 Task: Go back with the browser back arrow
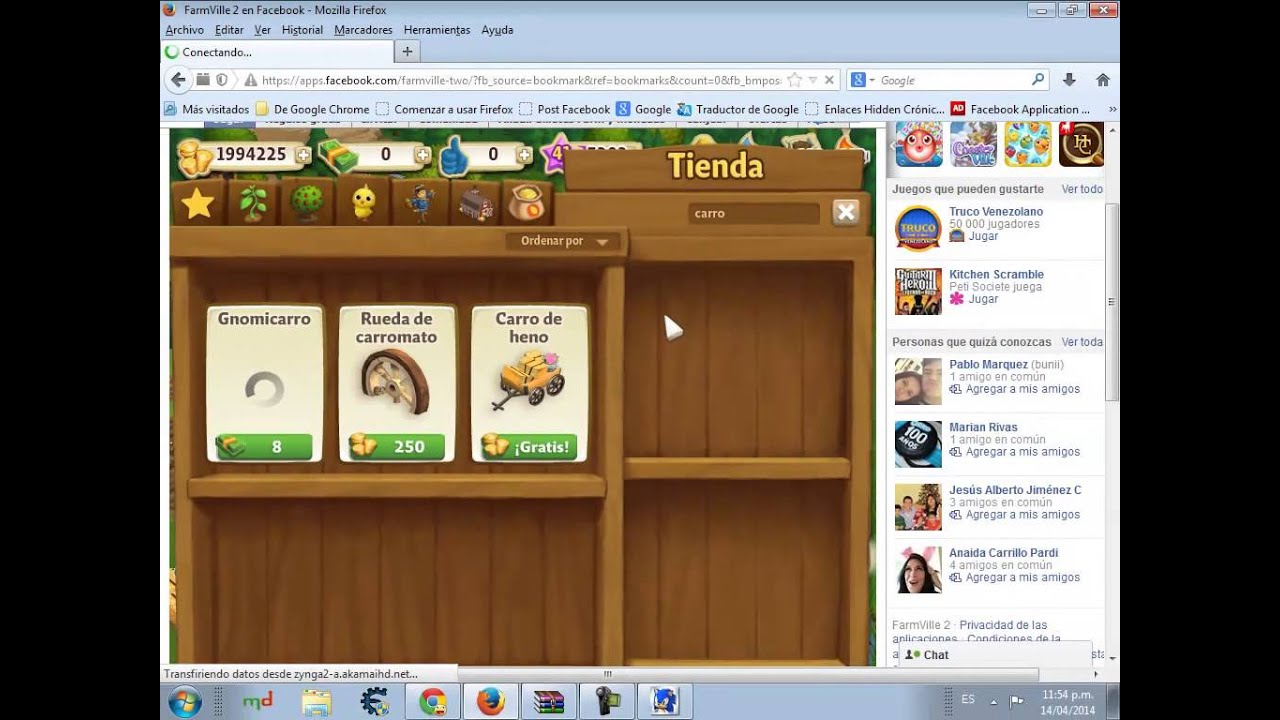(x=178, y=80)
